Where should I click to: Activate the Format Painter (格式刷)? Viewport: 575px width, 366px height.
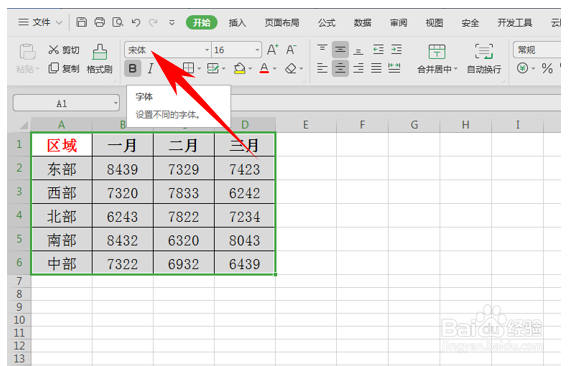[99, 59]
